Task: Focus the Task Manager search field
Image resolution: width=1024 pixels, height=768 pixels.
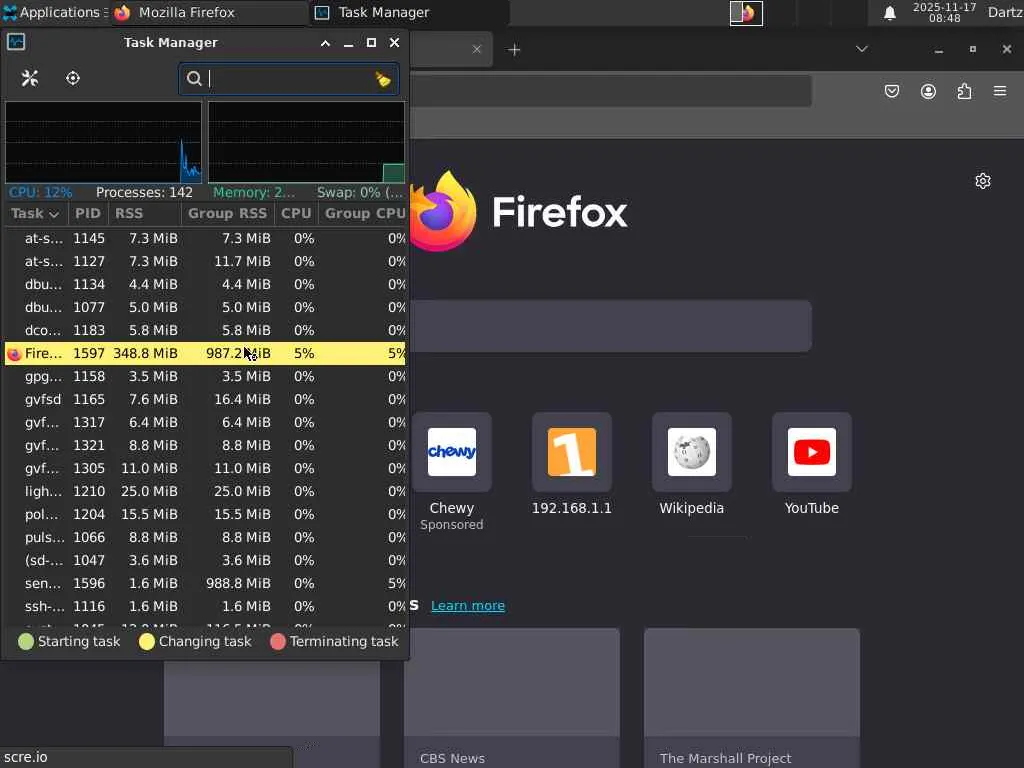Action: click(x=289, y=79)
